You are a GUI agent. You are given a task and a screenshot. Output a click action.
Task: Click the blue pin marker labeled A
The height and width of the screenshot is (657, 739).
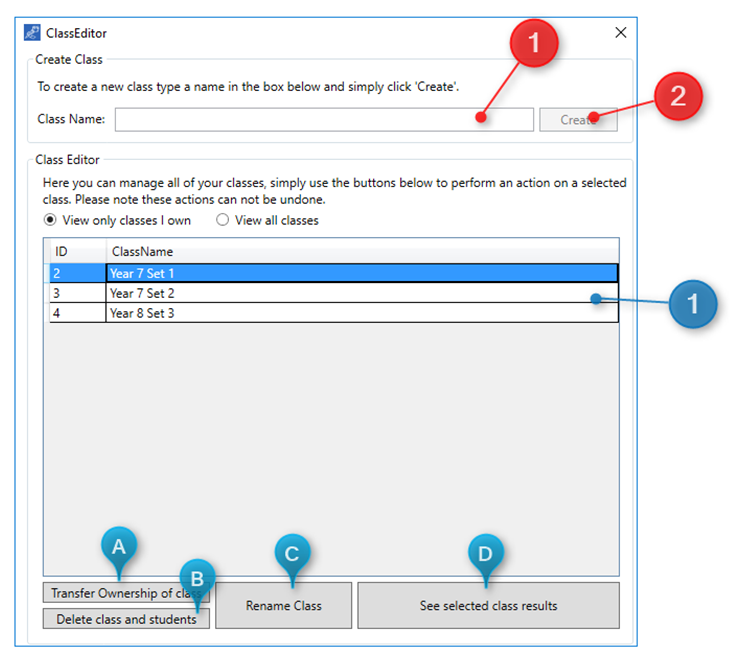119,546
